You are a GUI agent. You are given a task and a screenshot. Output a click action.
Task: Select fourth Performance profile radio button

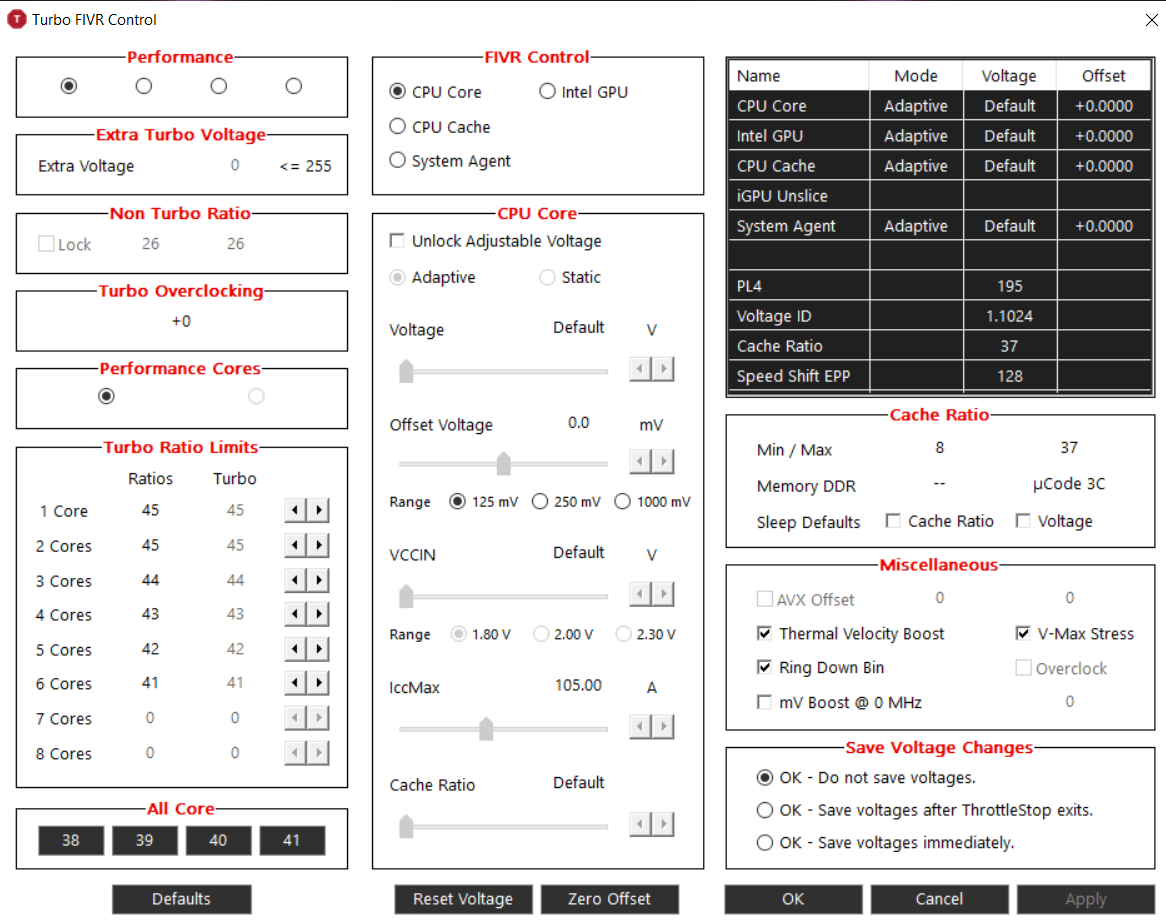tap(294, 86)
